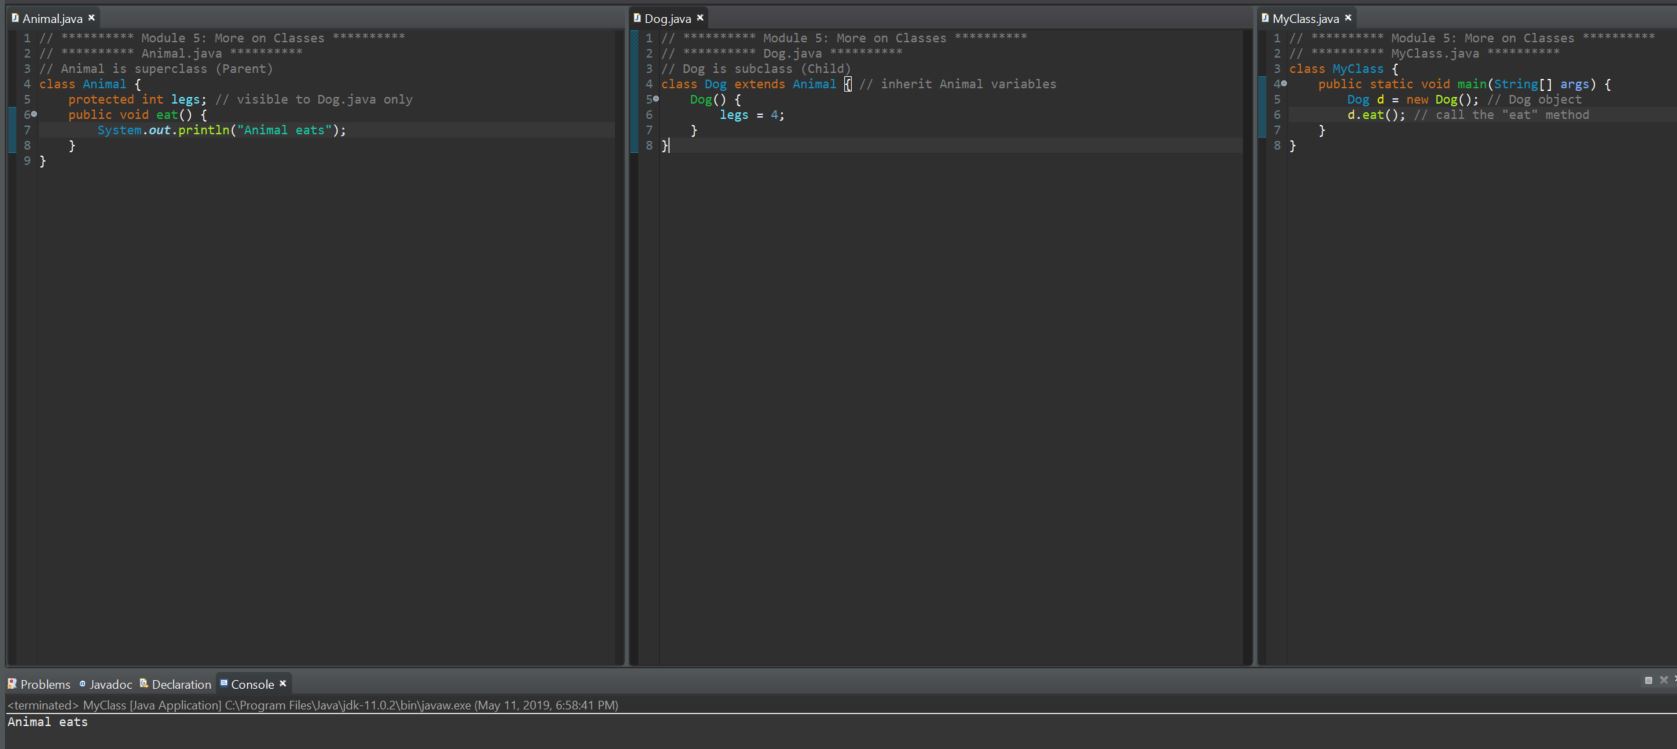Click the '// Dog is subclass (Child)' comment

click(x=756, y=69)
